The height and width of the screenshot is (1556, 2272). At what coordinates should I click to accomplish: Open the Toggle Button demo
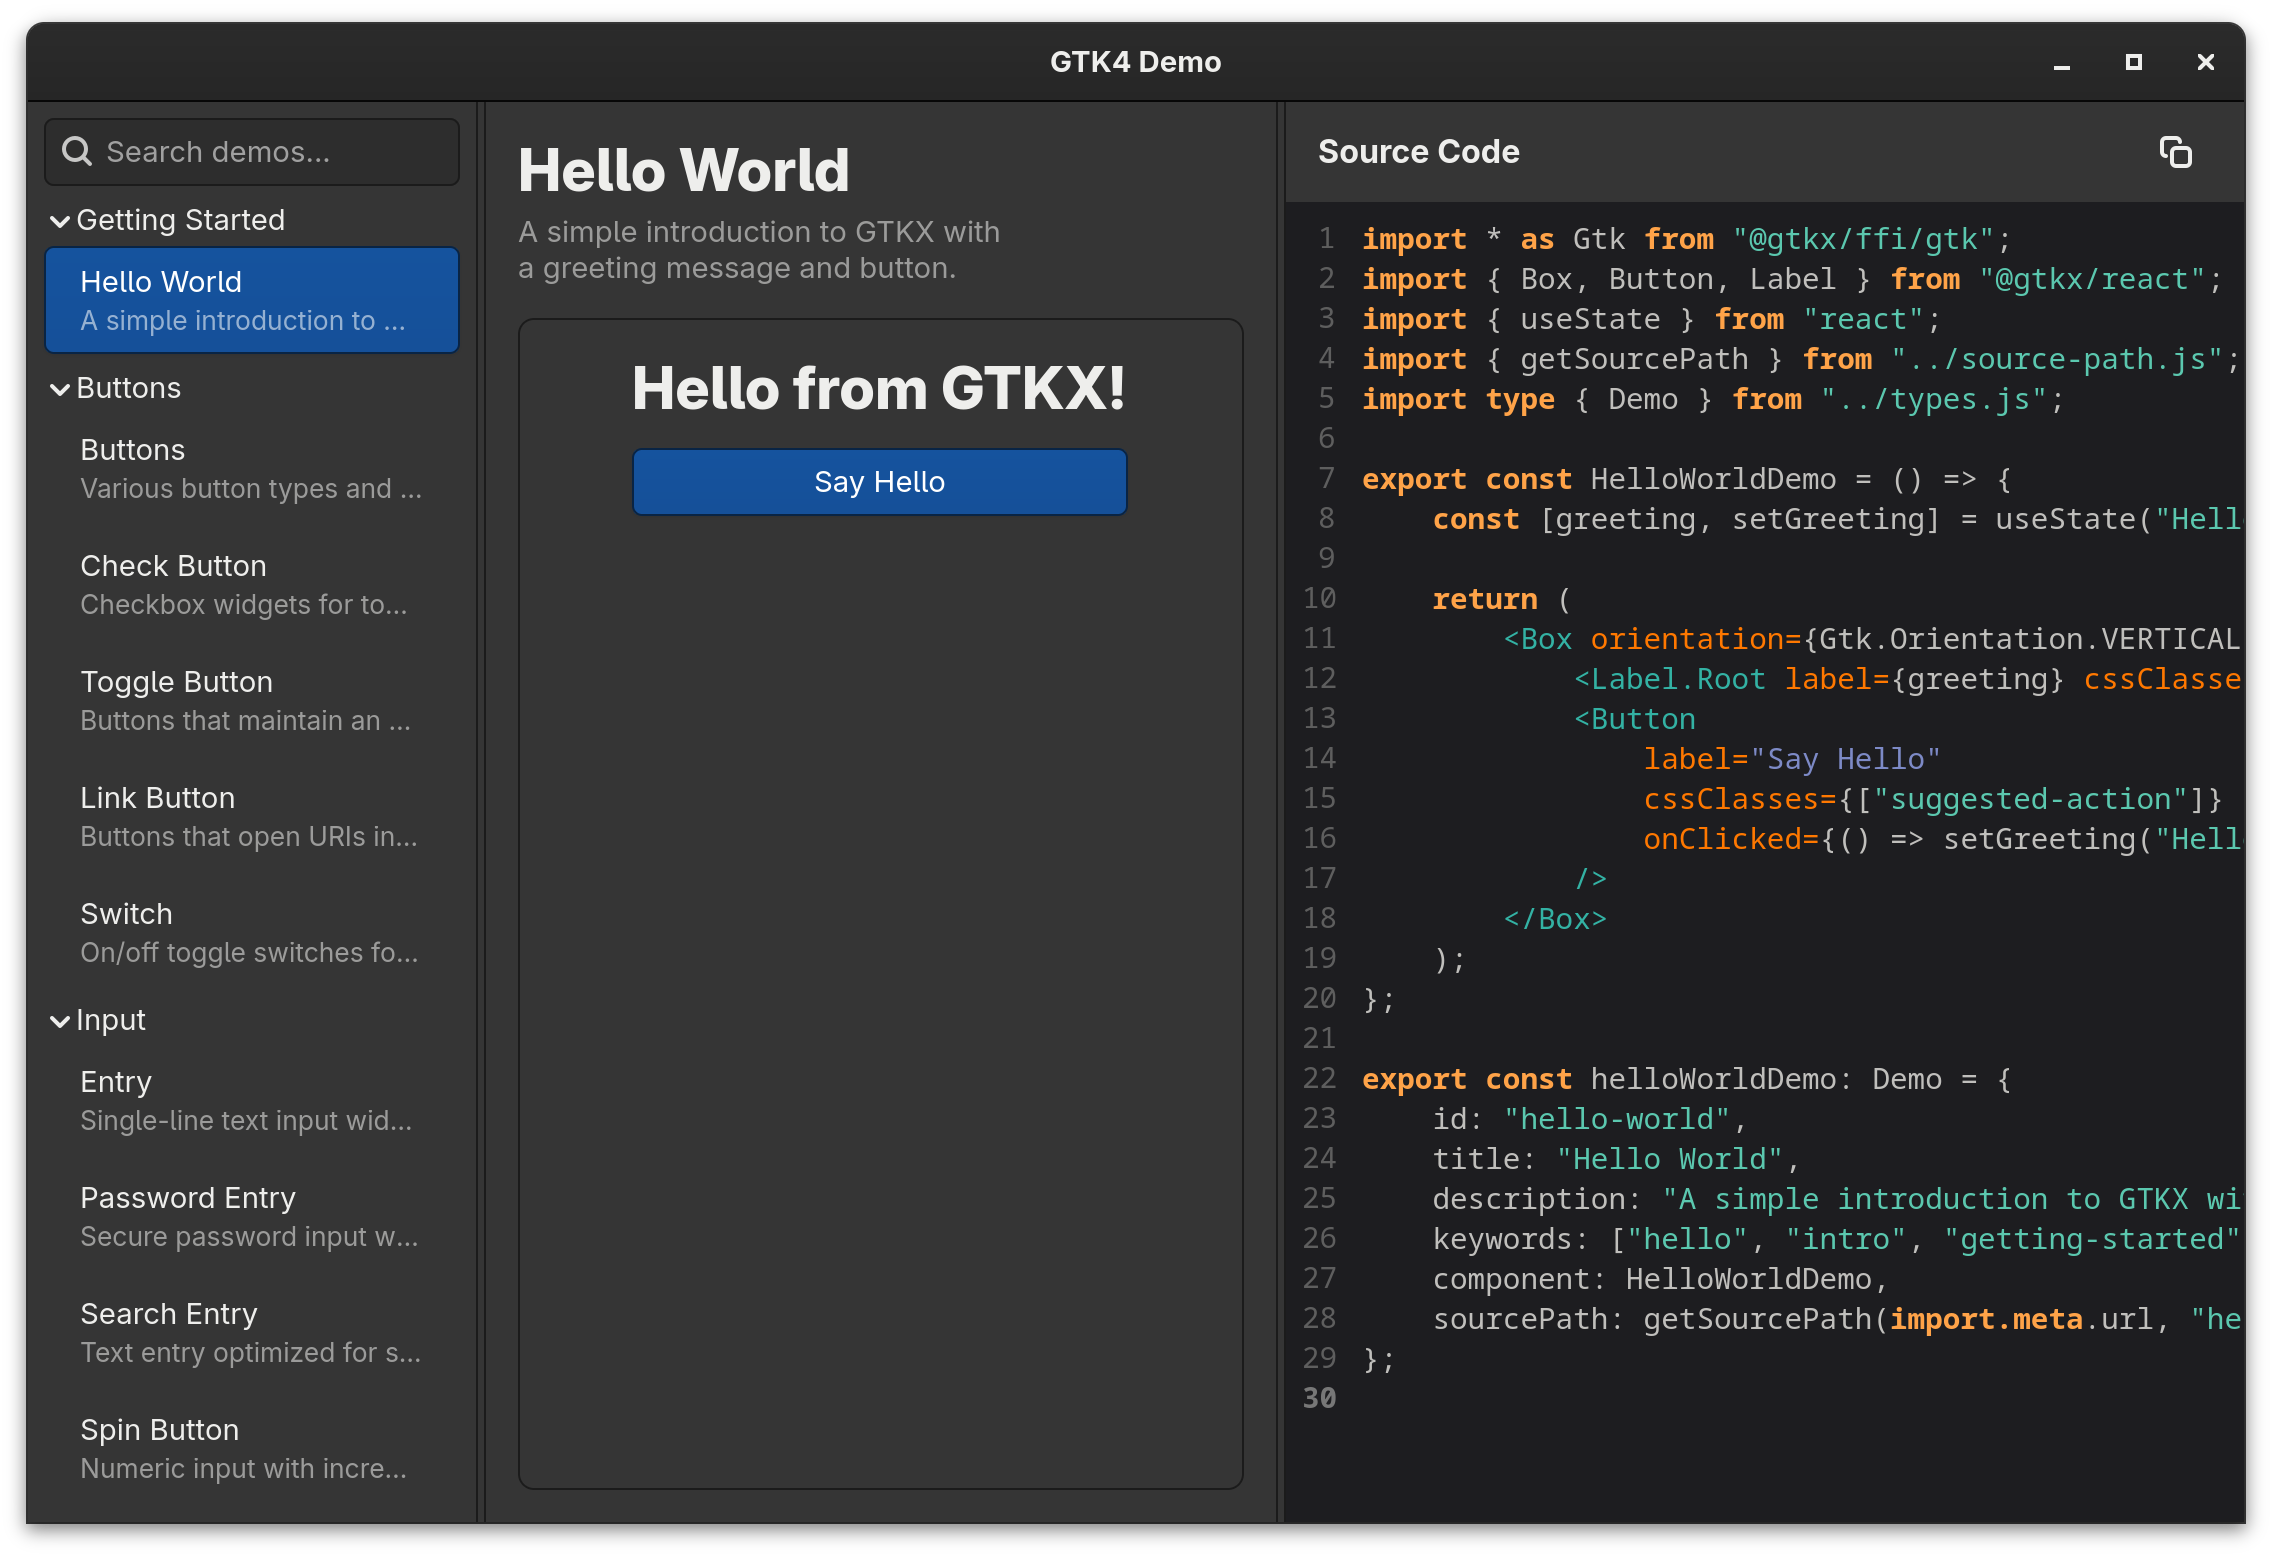click(251, 699)
